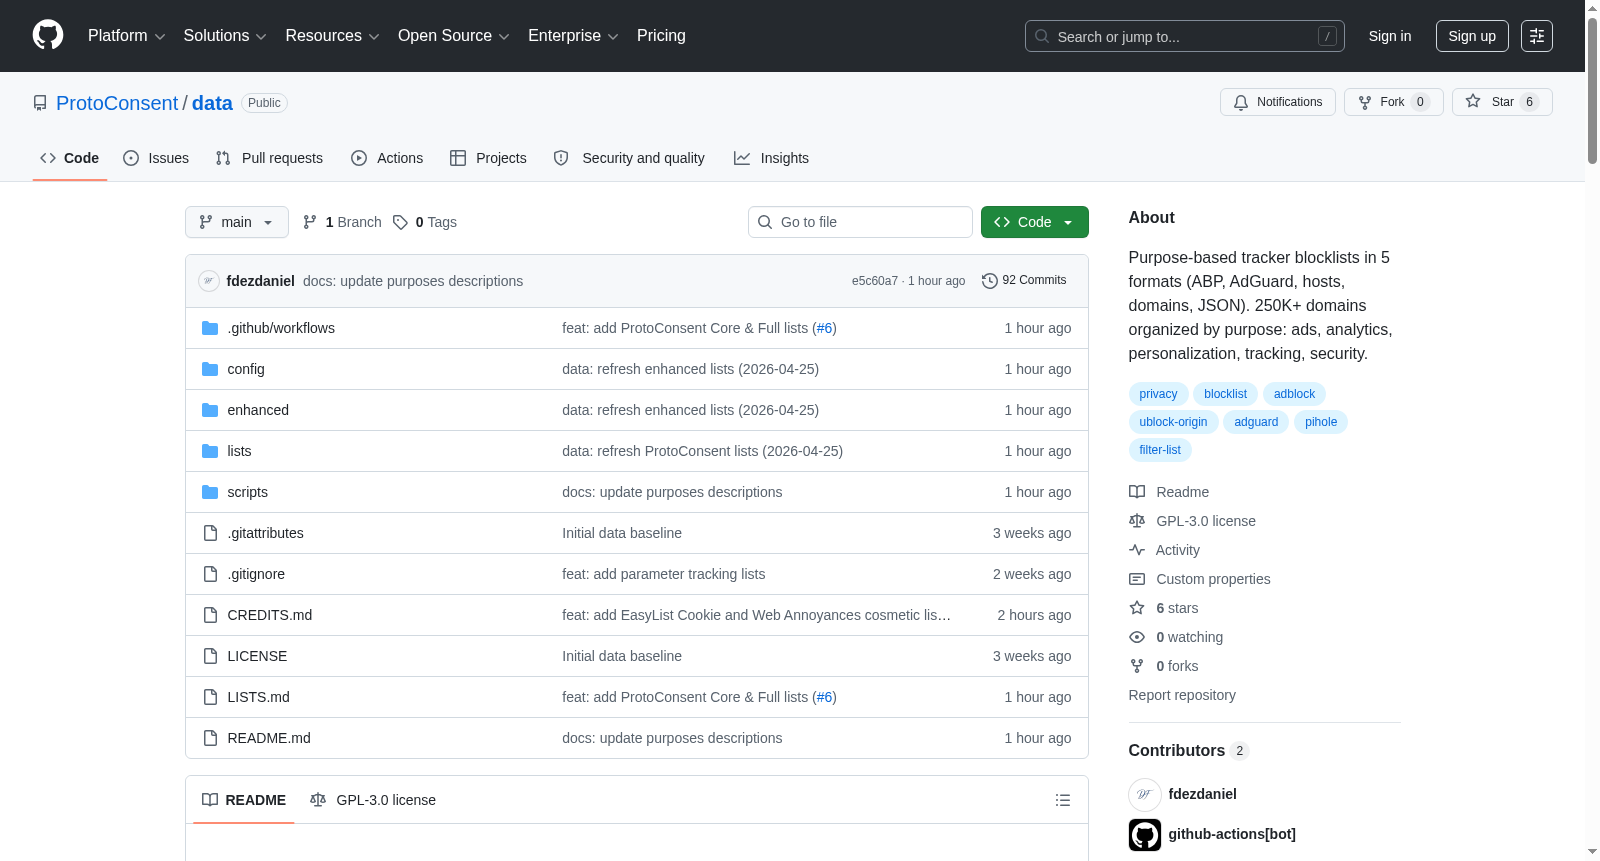The height and width of the screenshot is (861, 1600).
Task: Click the fdezdaniel avatar in commit header
Action: click(x=209, y=281)
